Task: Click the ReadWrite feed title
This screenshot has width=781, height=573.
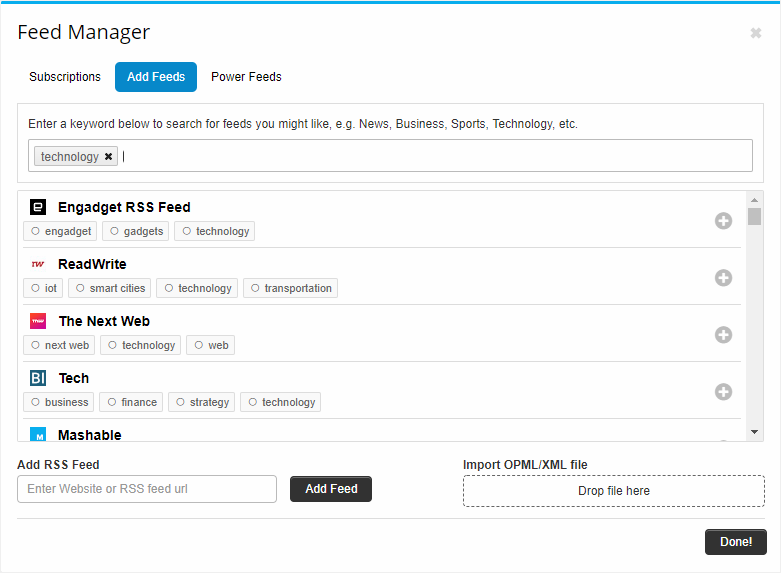Action: [92, 264]
